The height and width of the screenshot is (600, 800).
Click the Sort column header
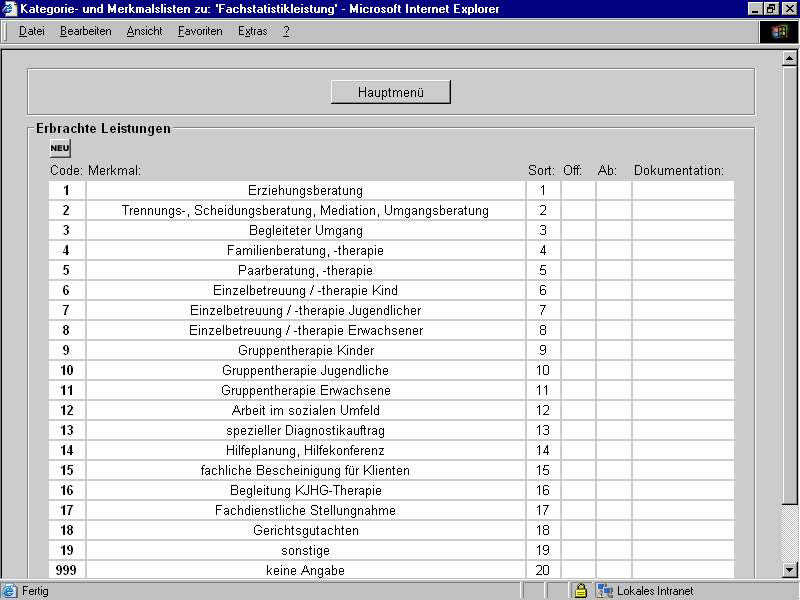(x=540, y=170)
